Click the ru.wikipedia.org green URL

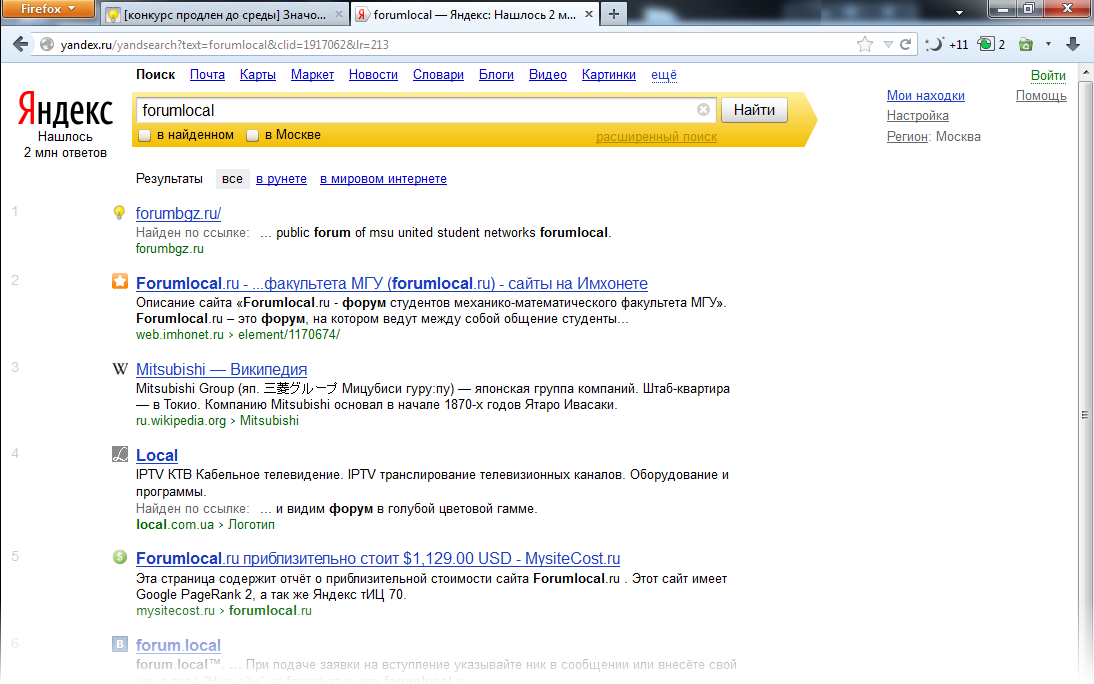(x=217, y=420)
